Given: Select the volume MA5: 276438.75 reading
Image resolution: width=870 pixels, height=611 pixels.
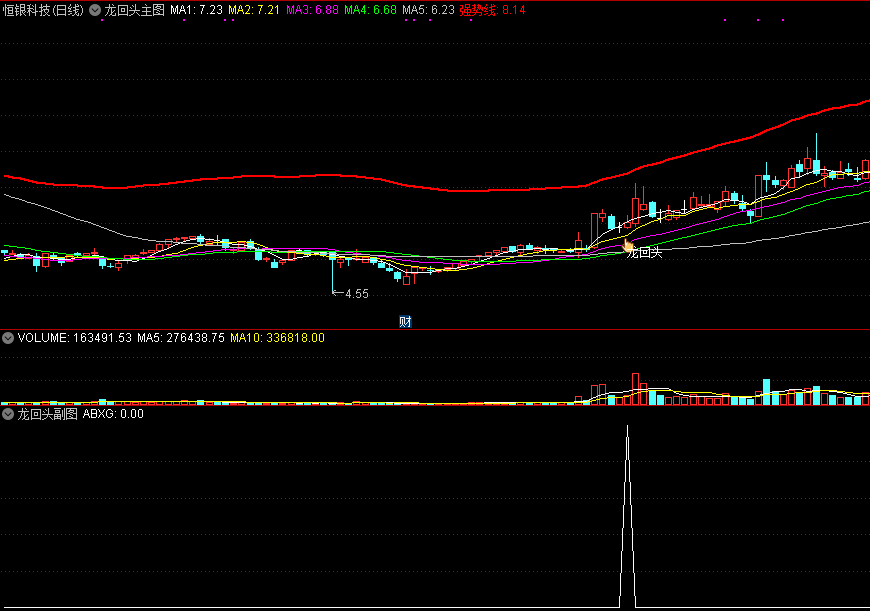Looking at the screenshot, I should click(x=181, y=338).
